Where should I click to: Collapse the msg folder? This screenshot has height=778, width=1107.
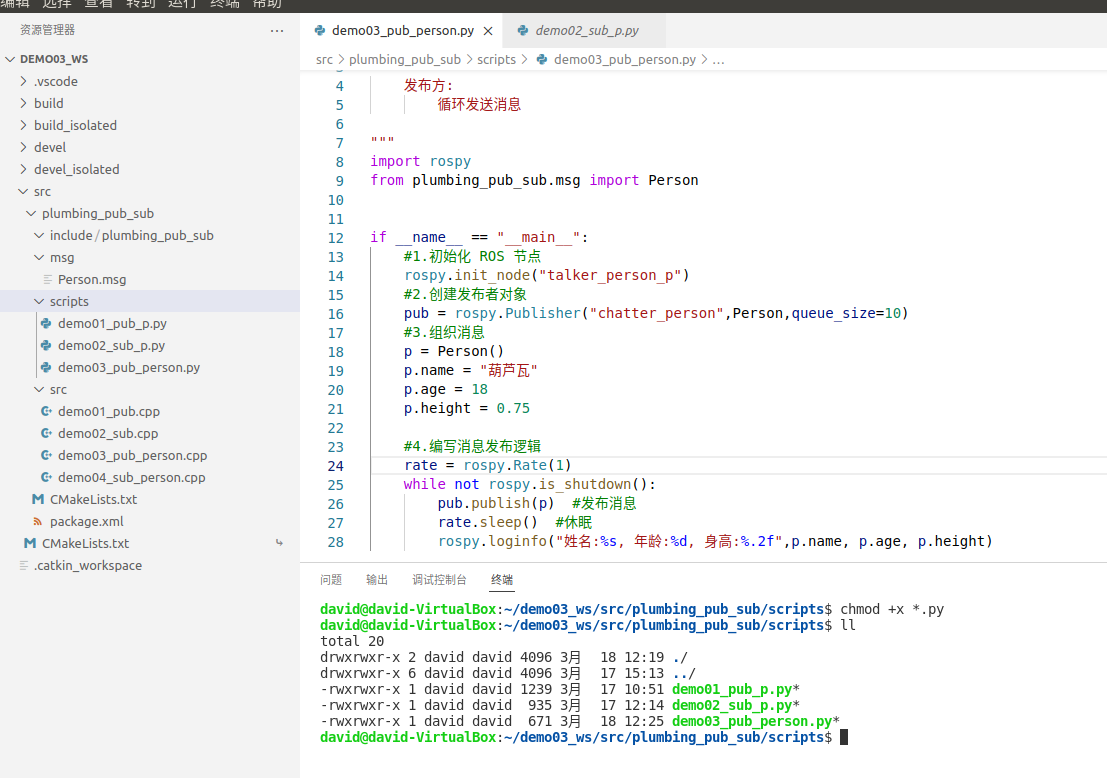(x=40, y=257)
